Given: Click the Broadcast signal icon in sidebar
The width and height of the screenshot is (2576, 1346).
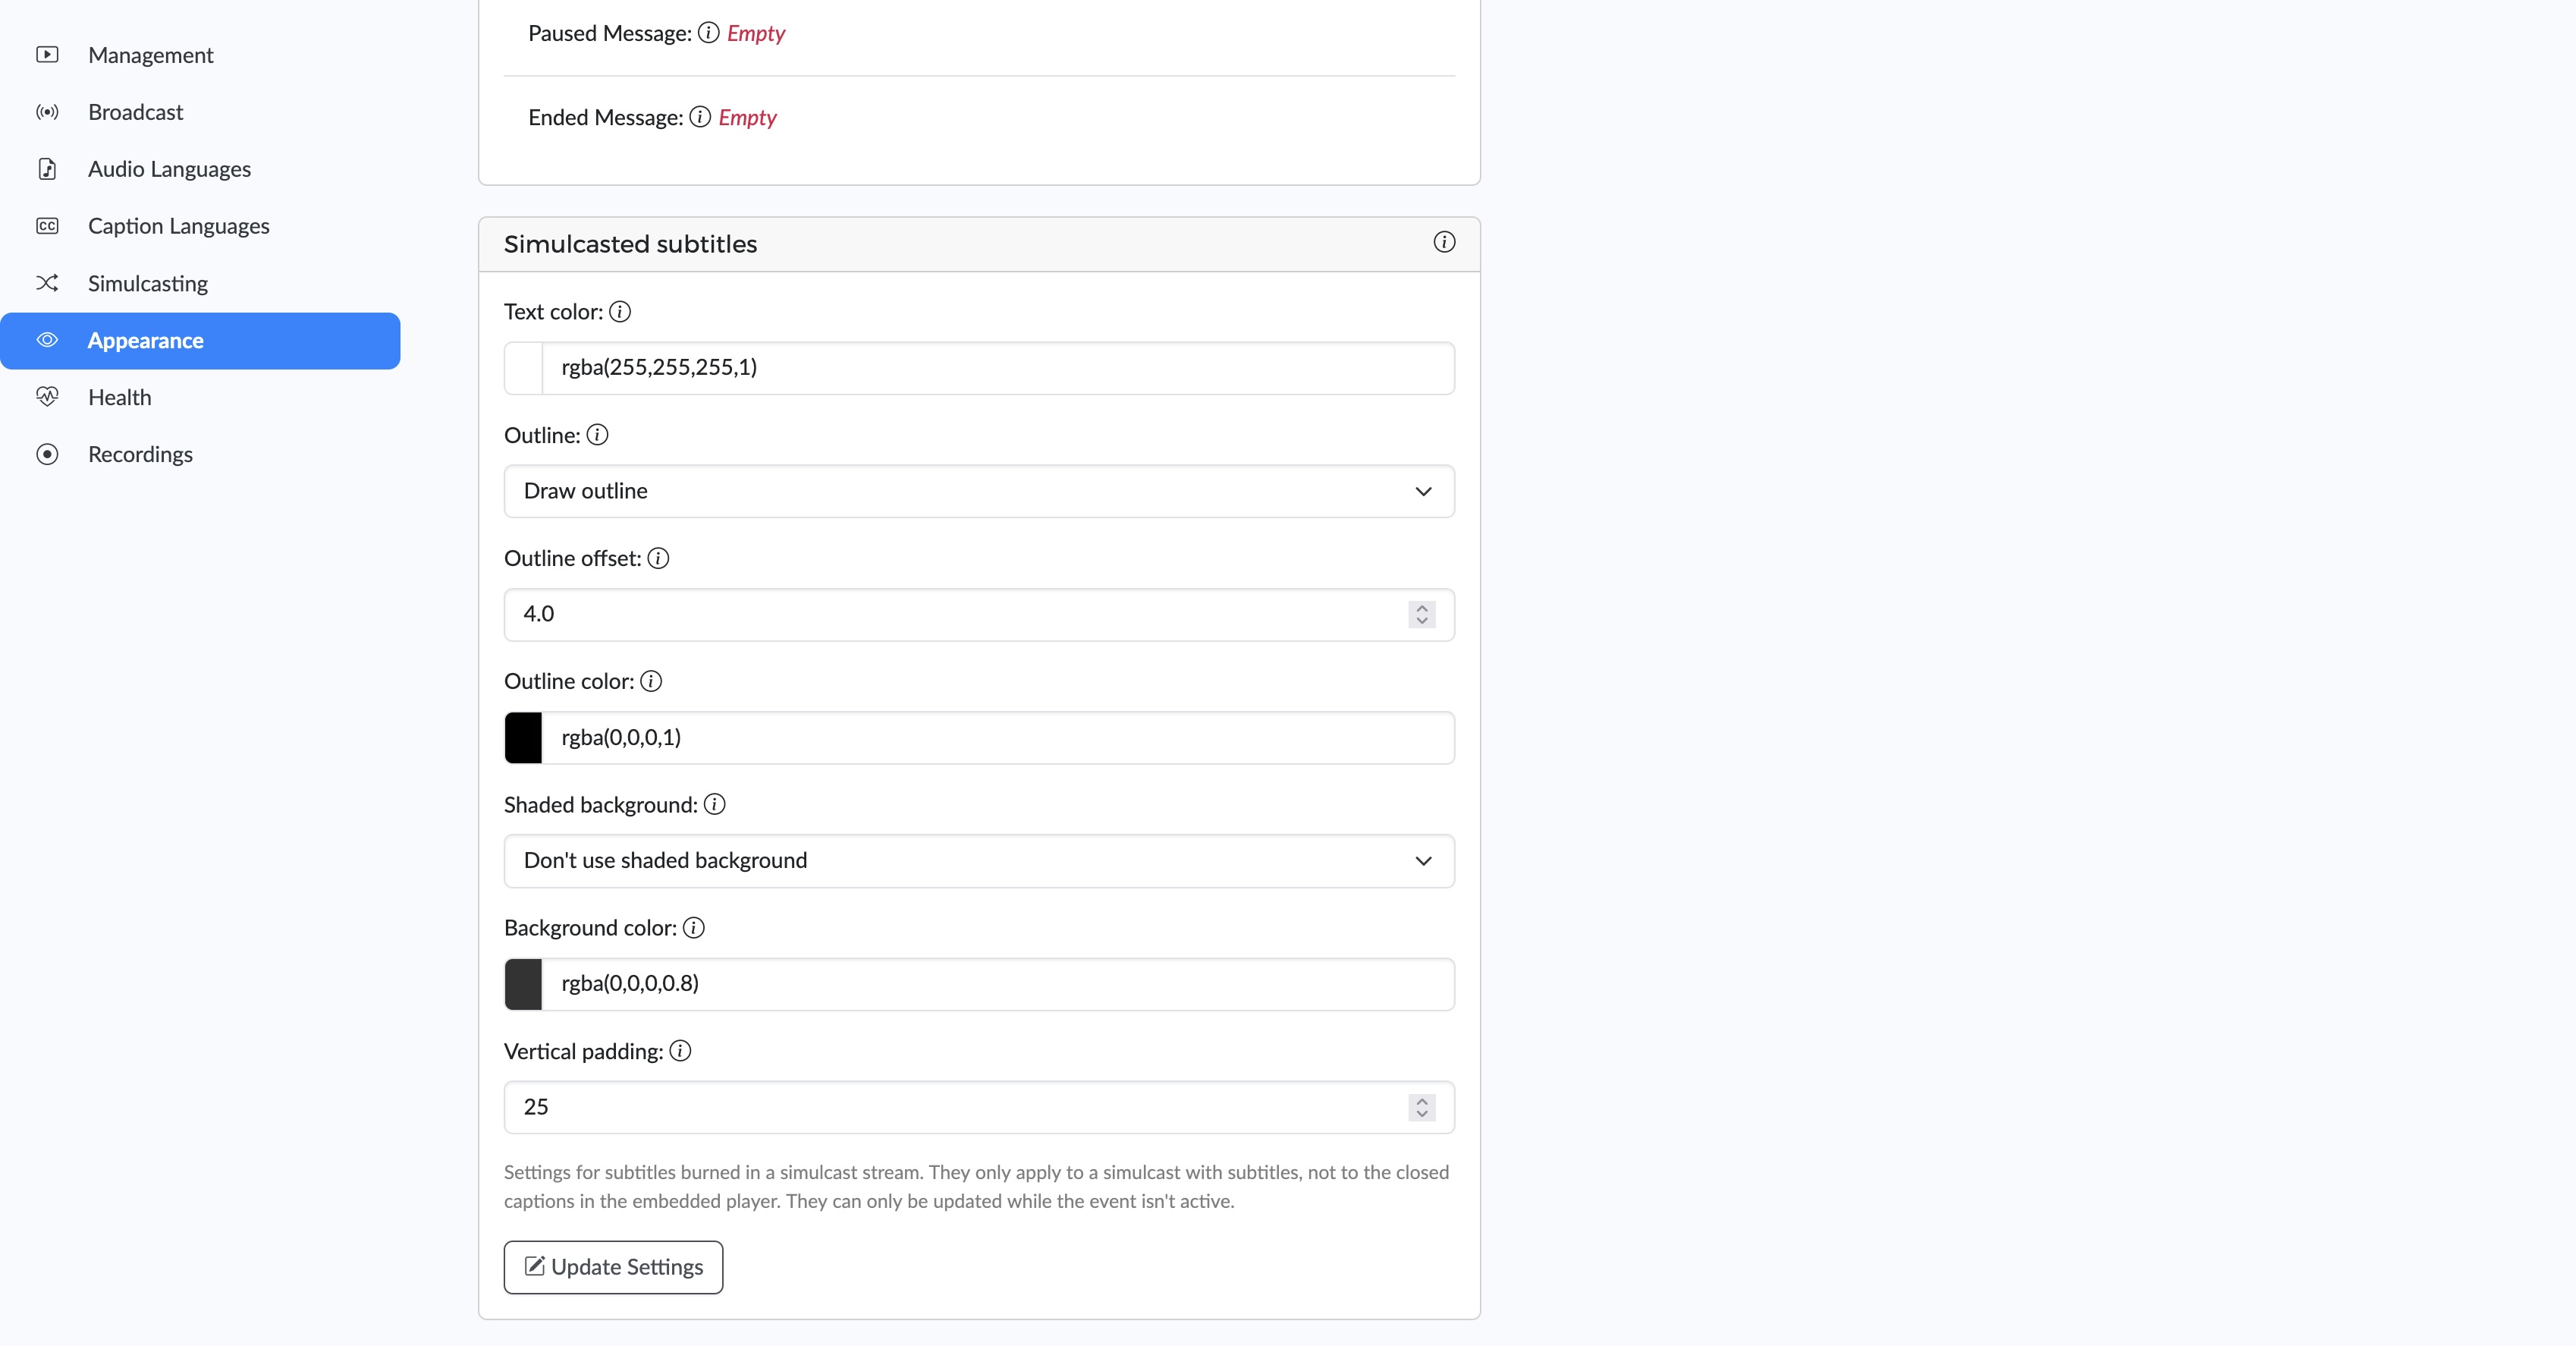Looking at the screenshot, I should (47, 112).
